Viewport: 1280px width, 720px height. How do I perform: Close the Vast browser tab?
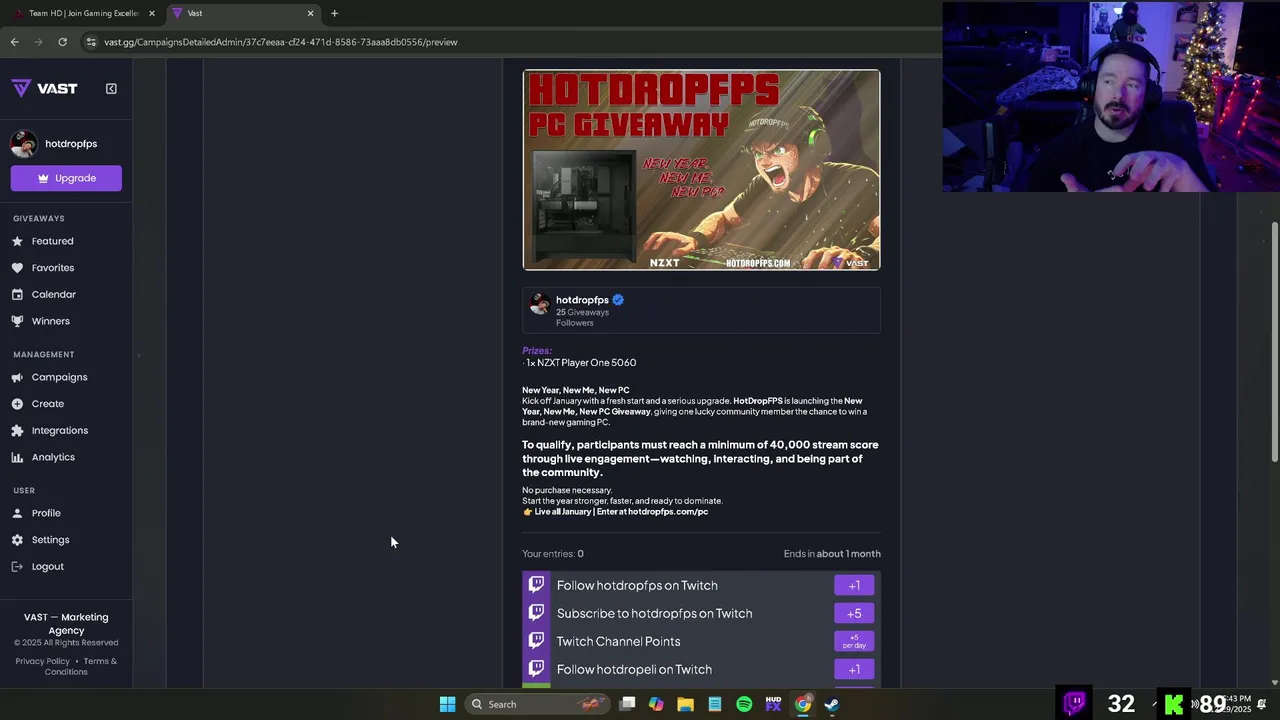click(x=310, y=13)
